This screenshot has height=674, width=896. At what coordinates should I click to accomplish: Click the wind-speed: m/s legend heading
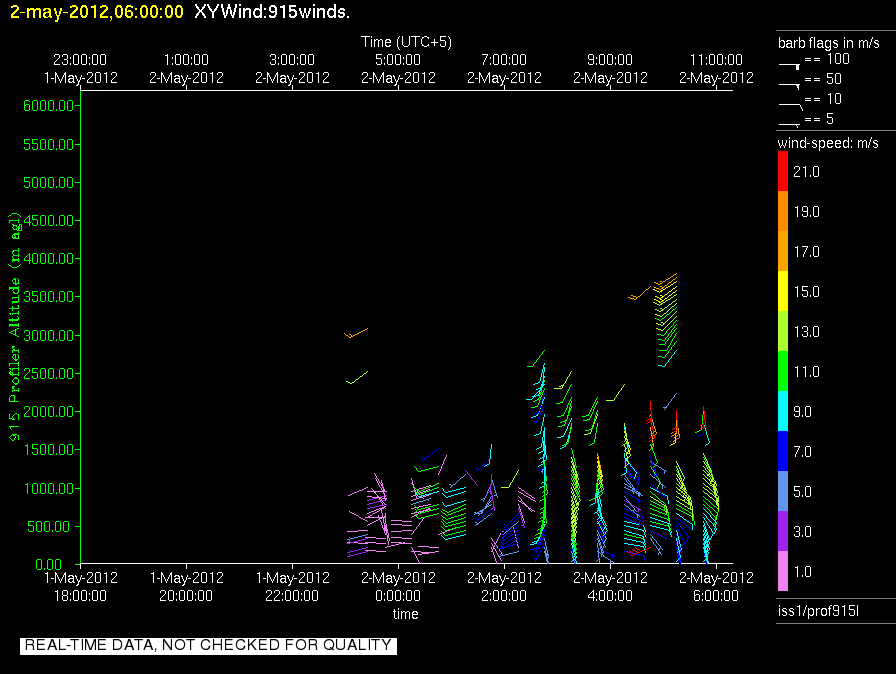click(x=828, y=143)
